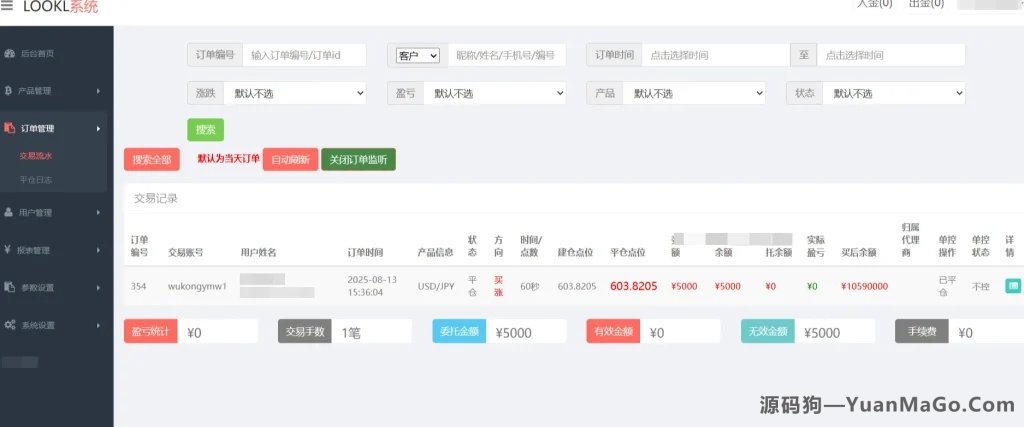This screenshot has width=1024, height=427.
Task: Click the gears icon beside 系统设置
Action: [x=9, y=324]
